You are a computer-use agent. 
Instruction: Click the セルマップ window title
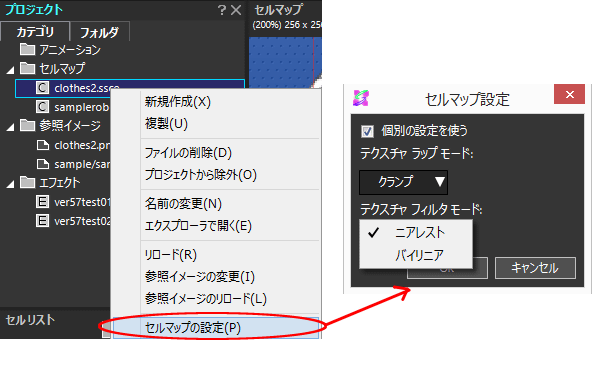coord(279,10)
